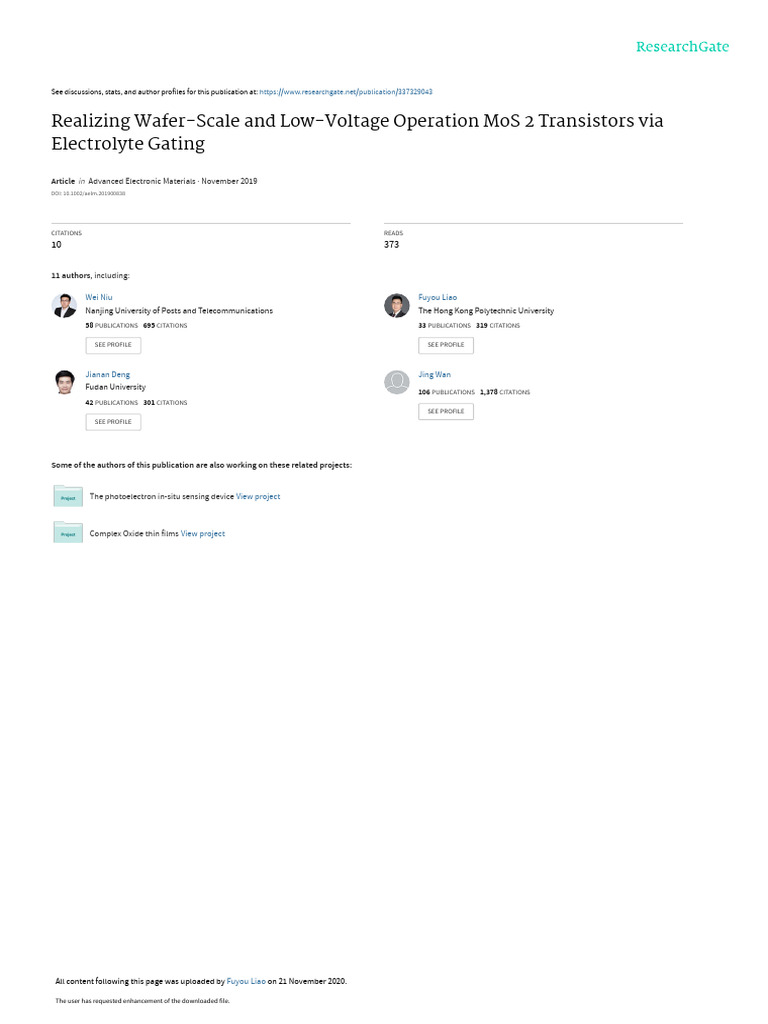Click the ResearchGate logo

coord(683,47)
